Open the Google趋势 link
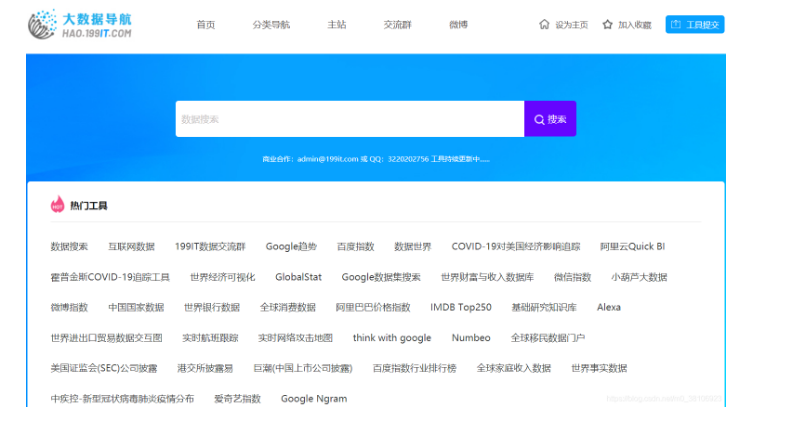Screen dimensions: 792x422 [x=291, y=247]
